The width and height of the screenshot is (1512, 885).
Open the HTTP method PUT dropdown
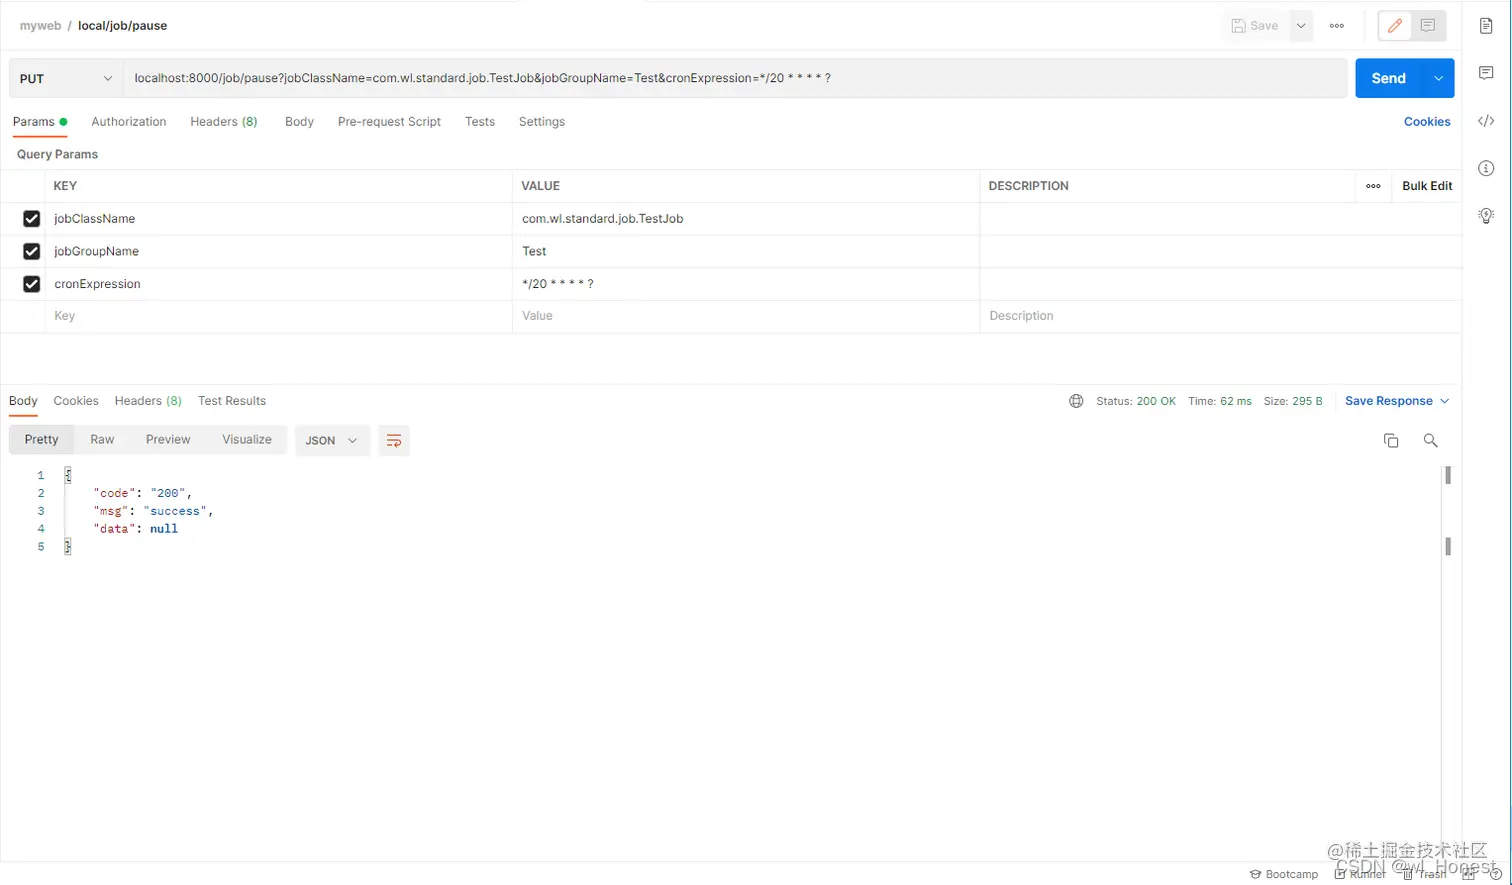point(66,78)
